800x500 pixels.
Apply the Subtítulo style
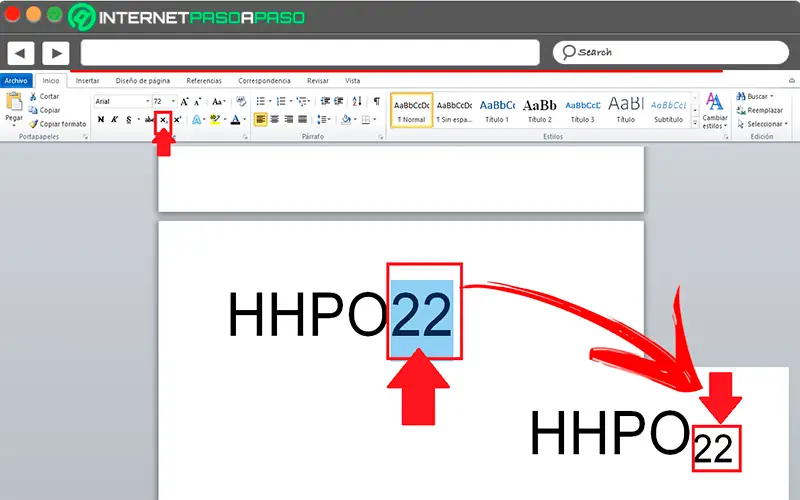click(x=668, y=110)
